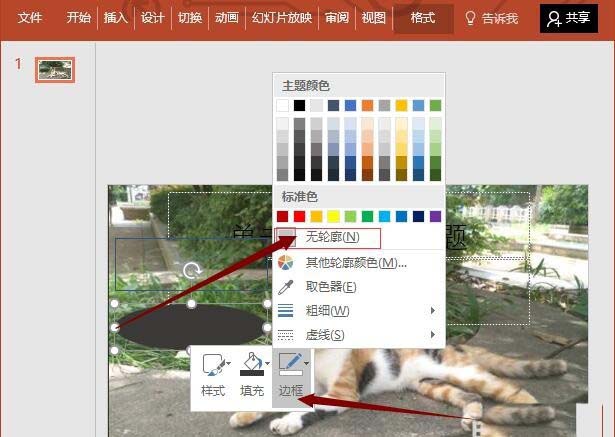
Task: Select the dark ellipse shape
Action: point(191,327)
